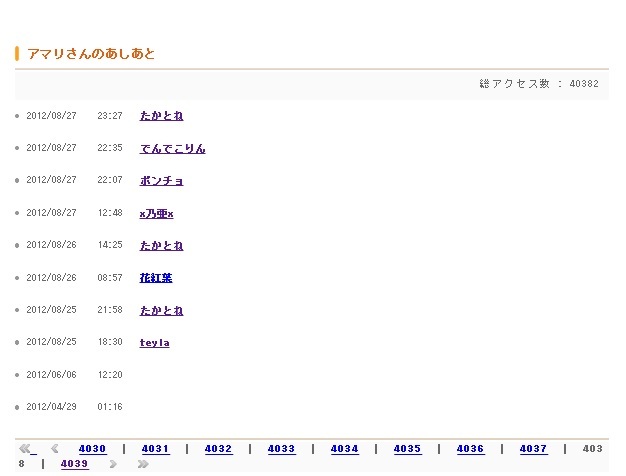The height and width of the screenshot is (476, 626).
Task: Switch to page 4036
Action: tap(470, 449)
